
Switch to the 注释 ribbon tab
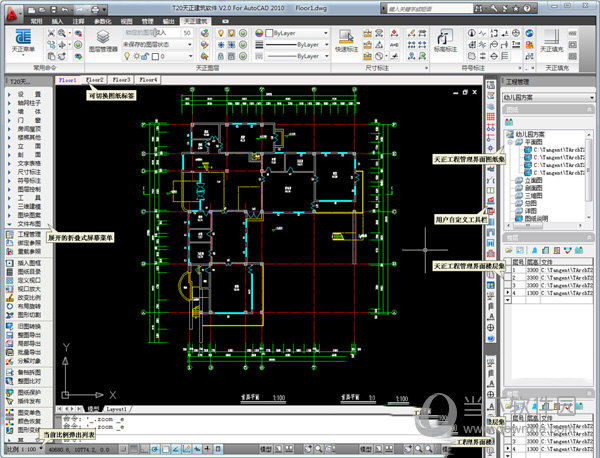pos(78,21)
